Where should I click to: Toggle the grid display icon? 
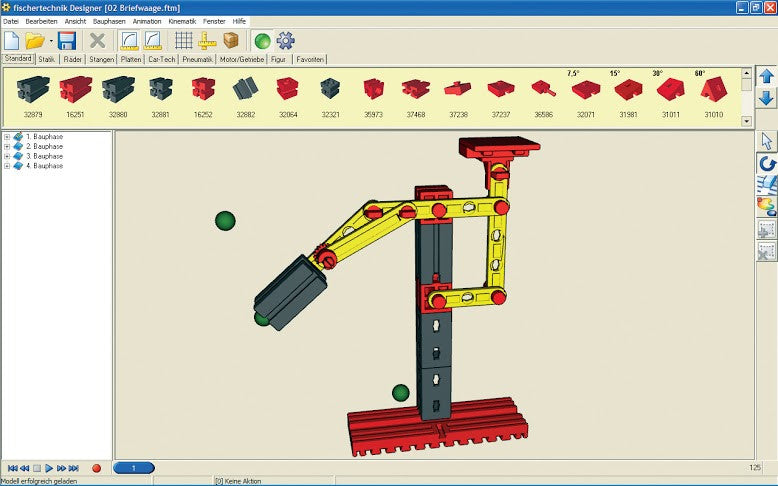pos(184,41)
